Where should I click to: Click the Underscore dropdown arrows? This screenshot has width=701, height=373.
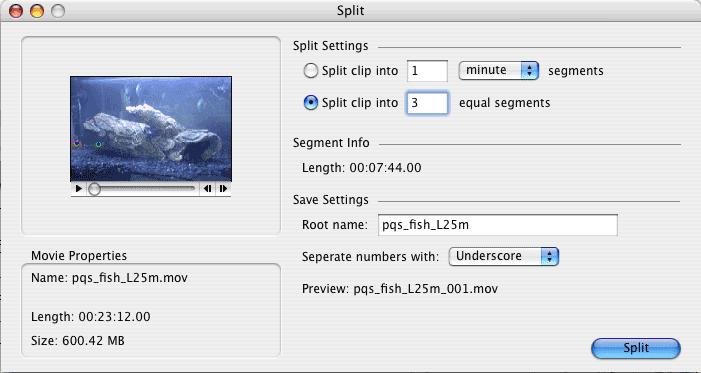[x=550, y=256]
